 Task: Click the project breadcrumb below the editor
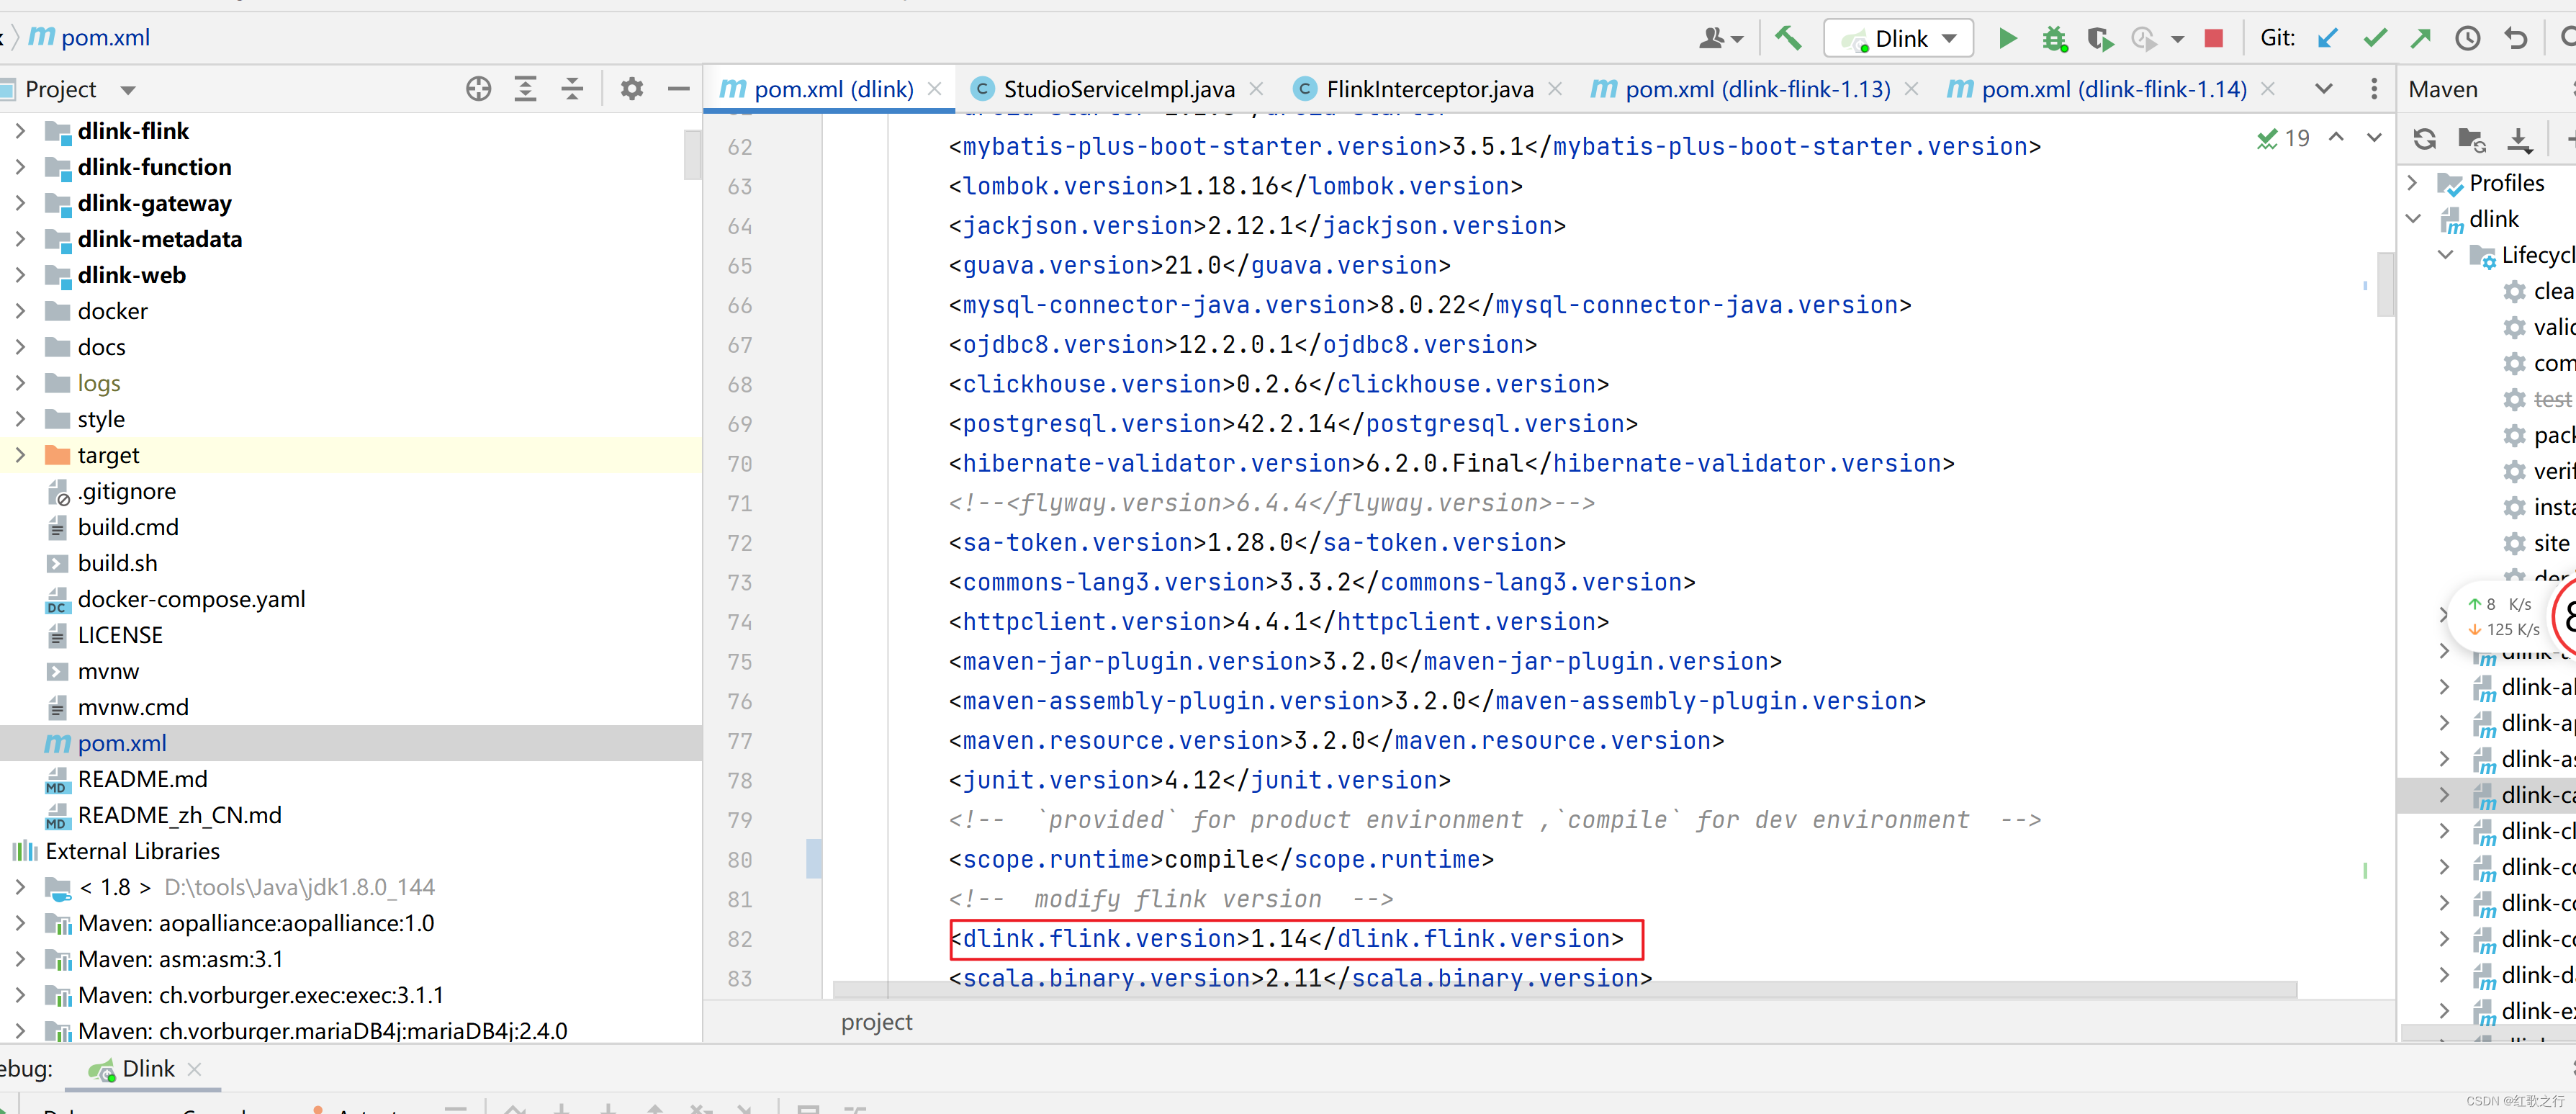(876, 1022)
